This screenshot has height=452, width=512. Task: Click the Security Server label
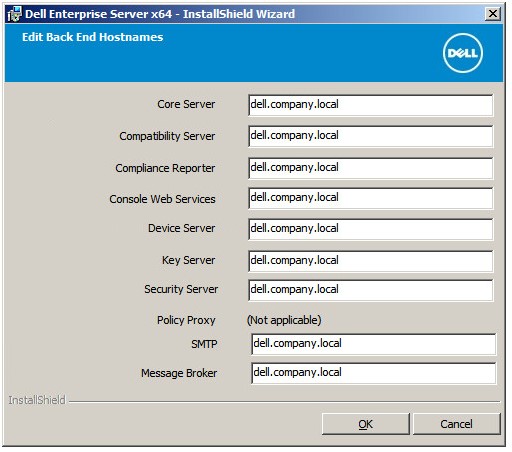tap(181, 289)
